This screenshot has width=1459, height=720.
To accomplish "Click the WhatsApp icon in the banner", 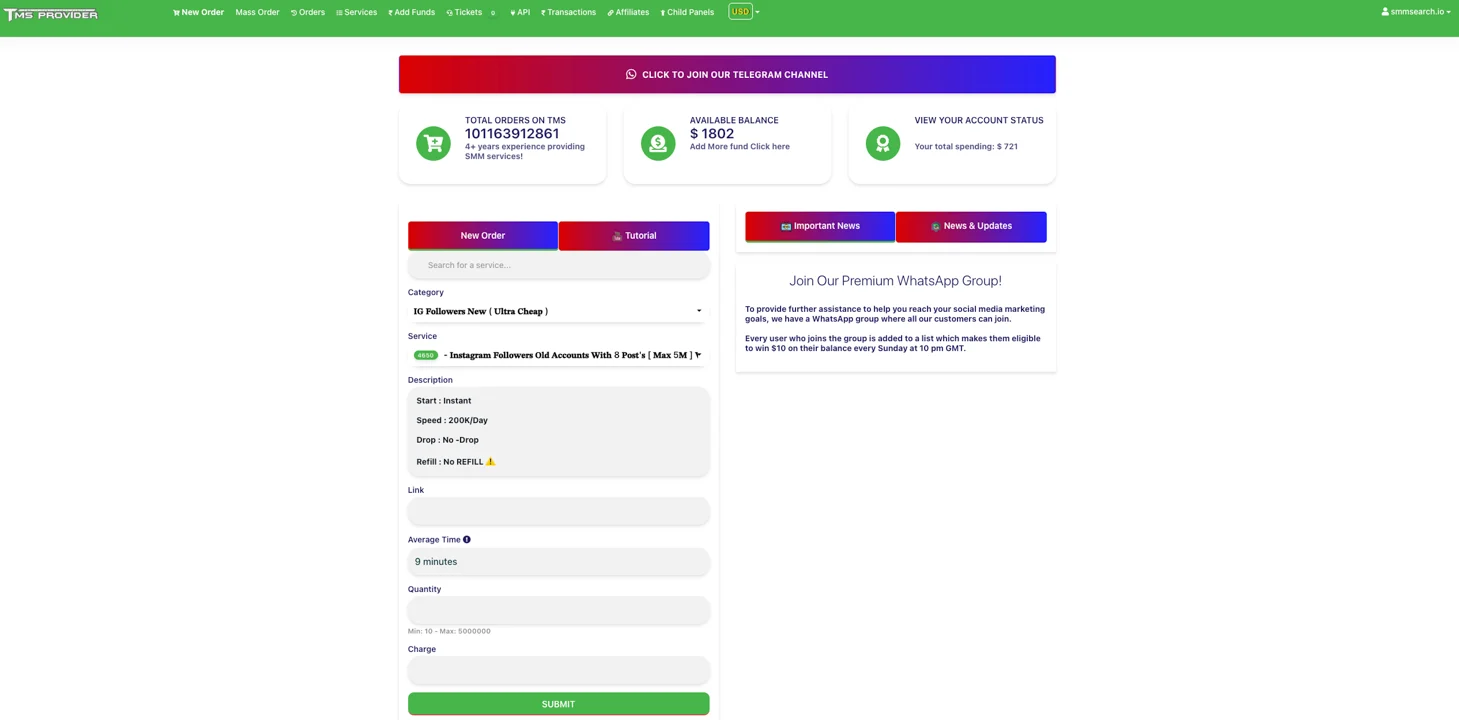I will 631,75.
